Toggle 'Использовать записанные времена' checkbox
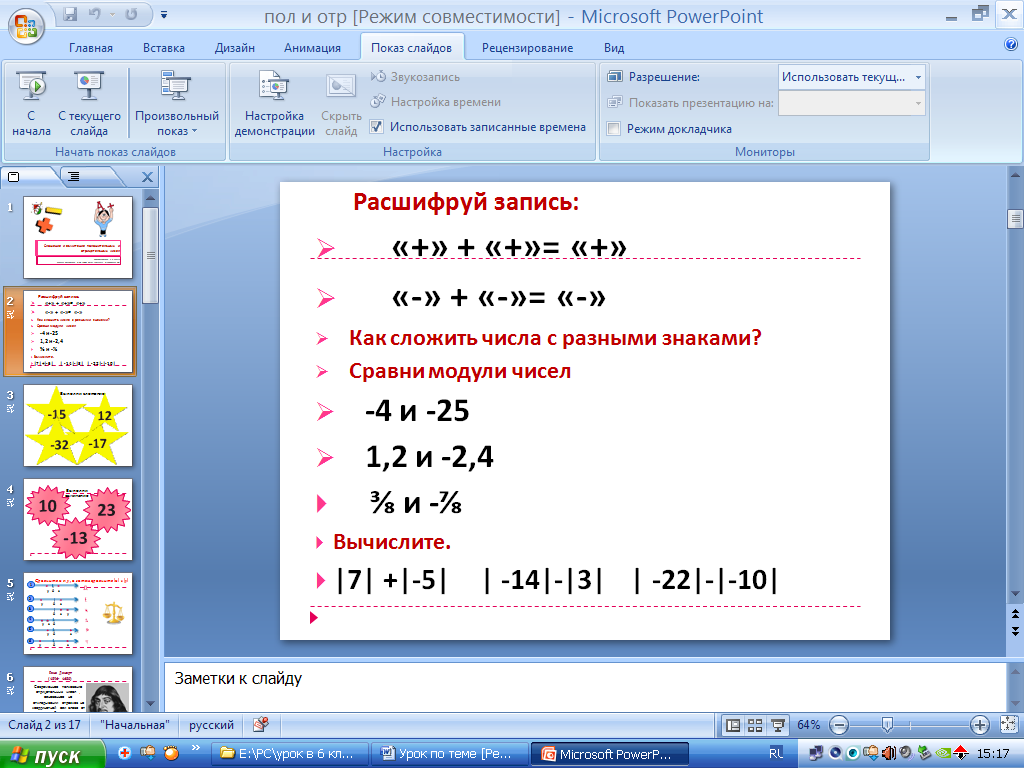1024x768 pixels. click(x=377, y=127)
